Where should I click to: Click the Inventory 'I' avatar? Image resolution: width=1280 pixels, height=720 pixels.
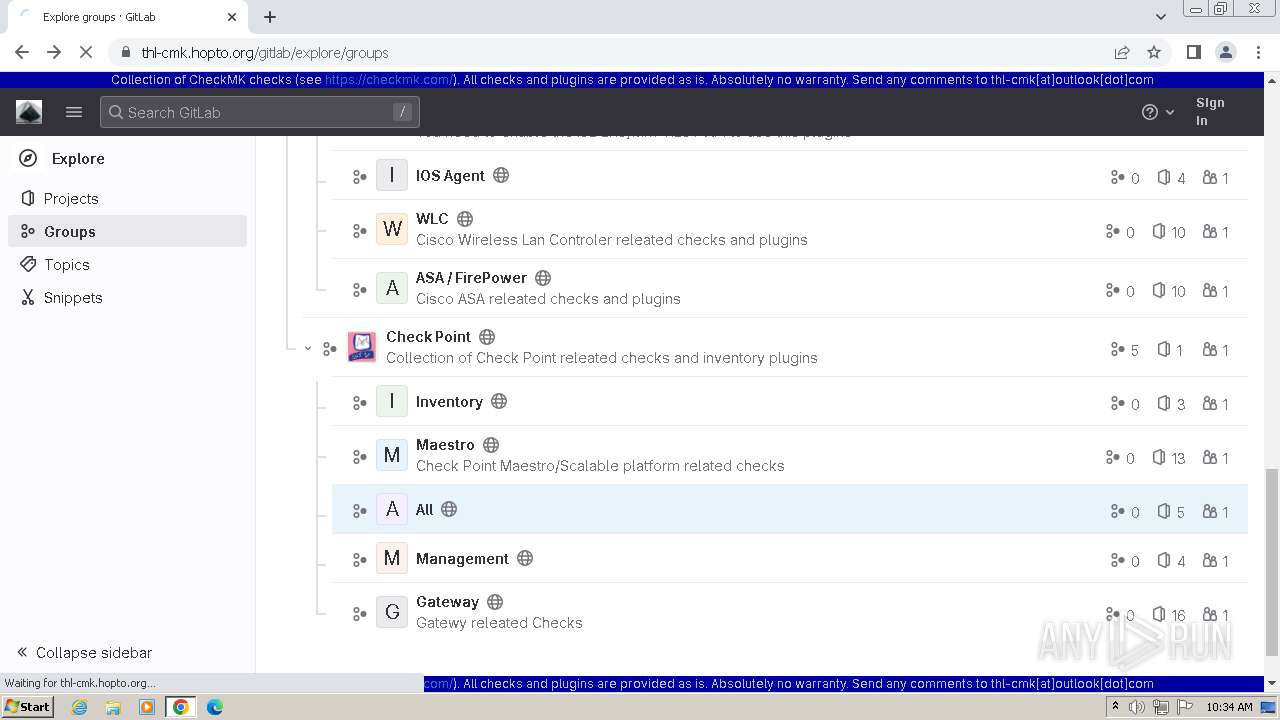pyautogui.click(x=392, y=401)
